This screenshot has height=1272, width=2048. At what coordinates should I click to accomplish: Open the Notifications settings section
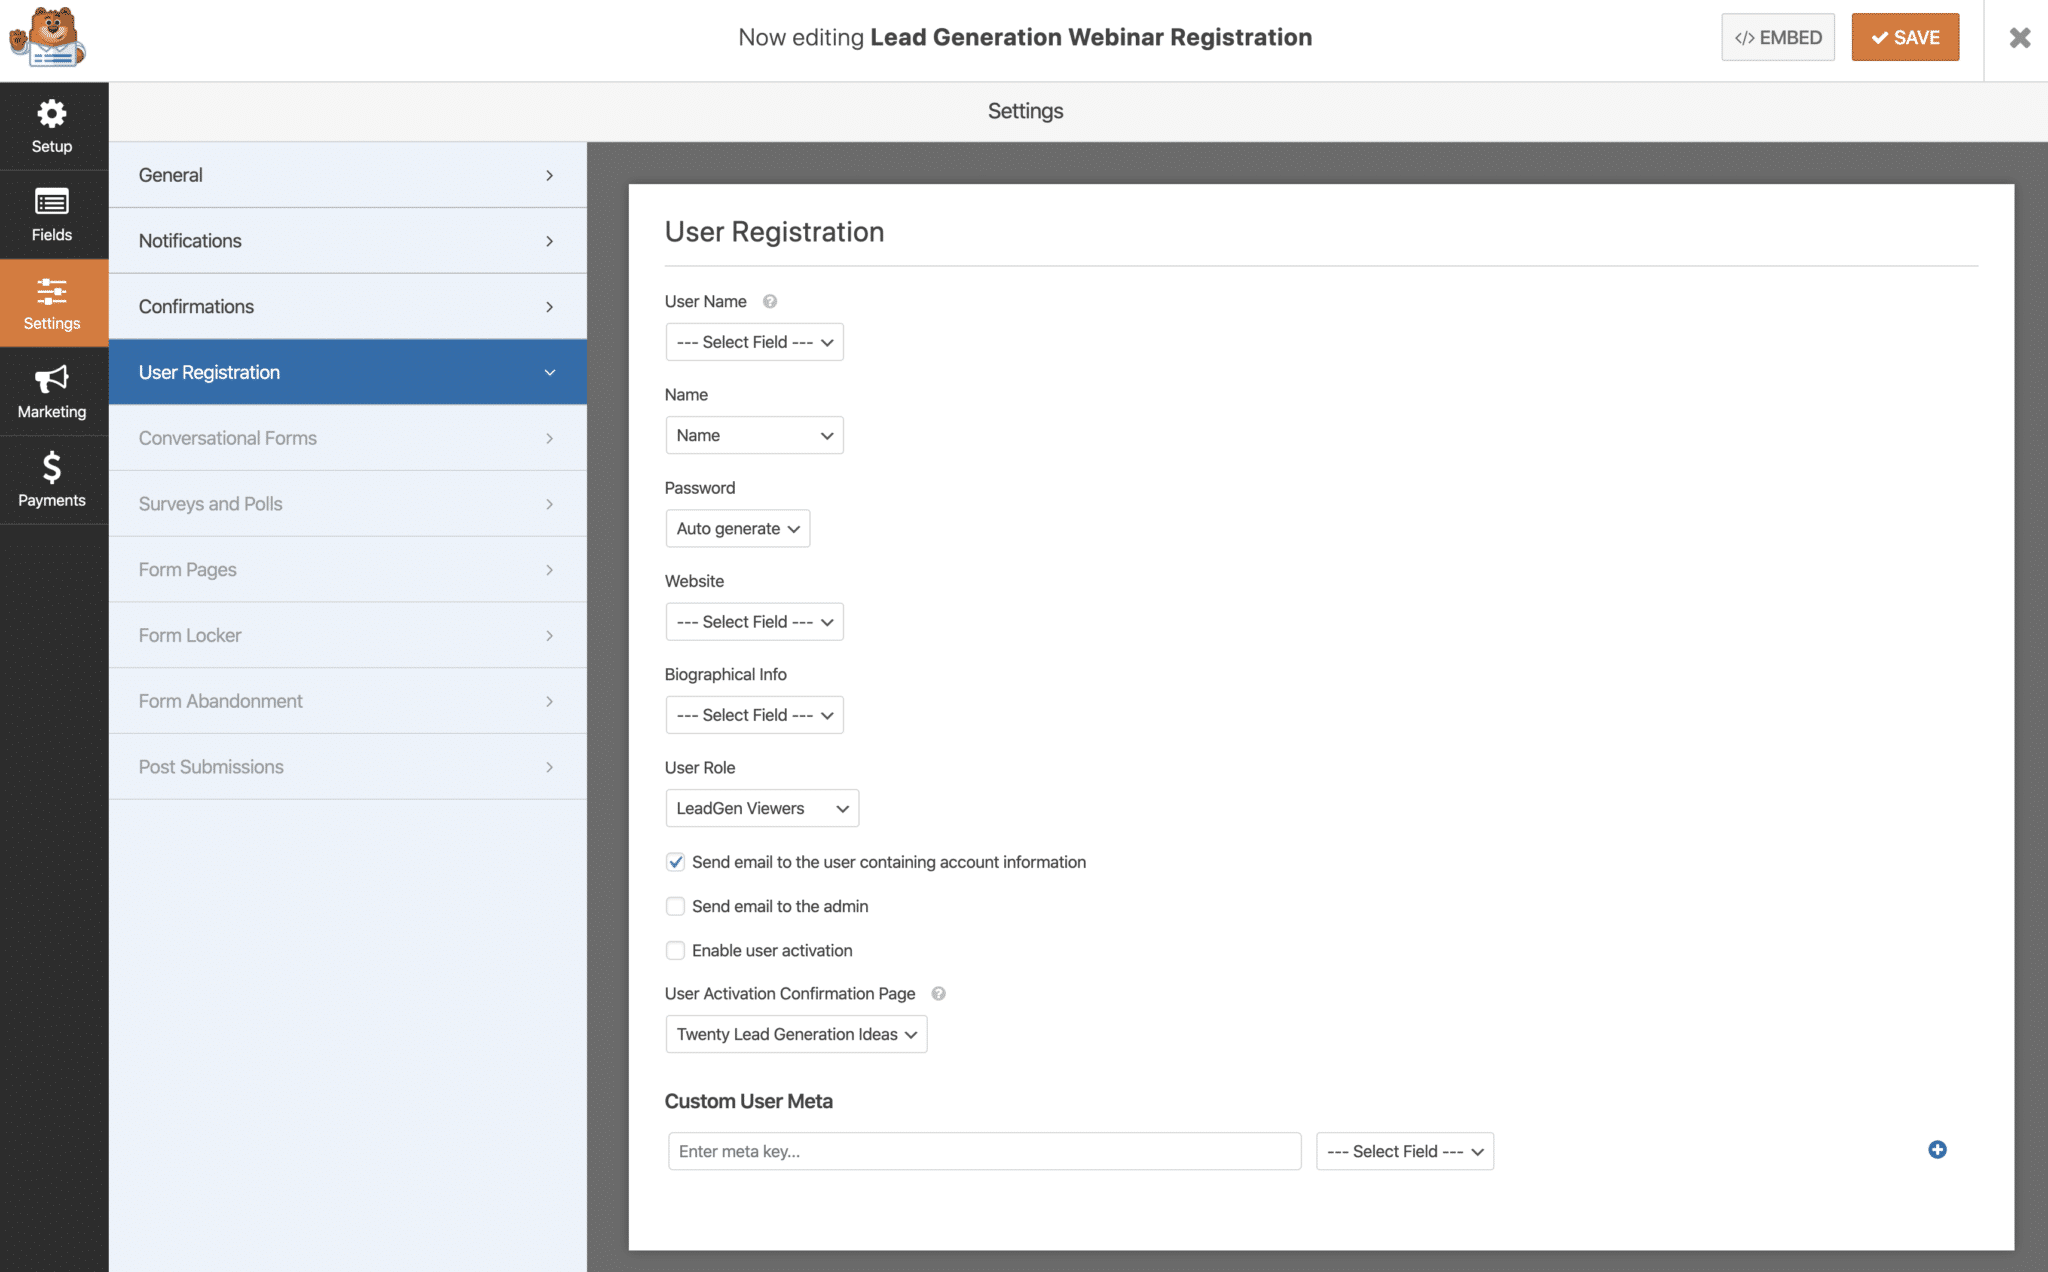(x=347, y=240)
